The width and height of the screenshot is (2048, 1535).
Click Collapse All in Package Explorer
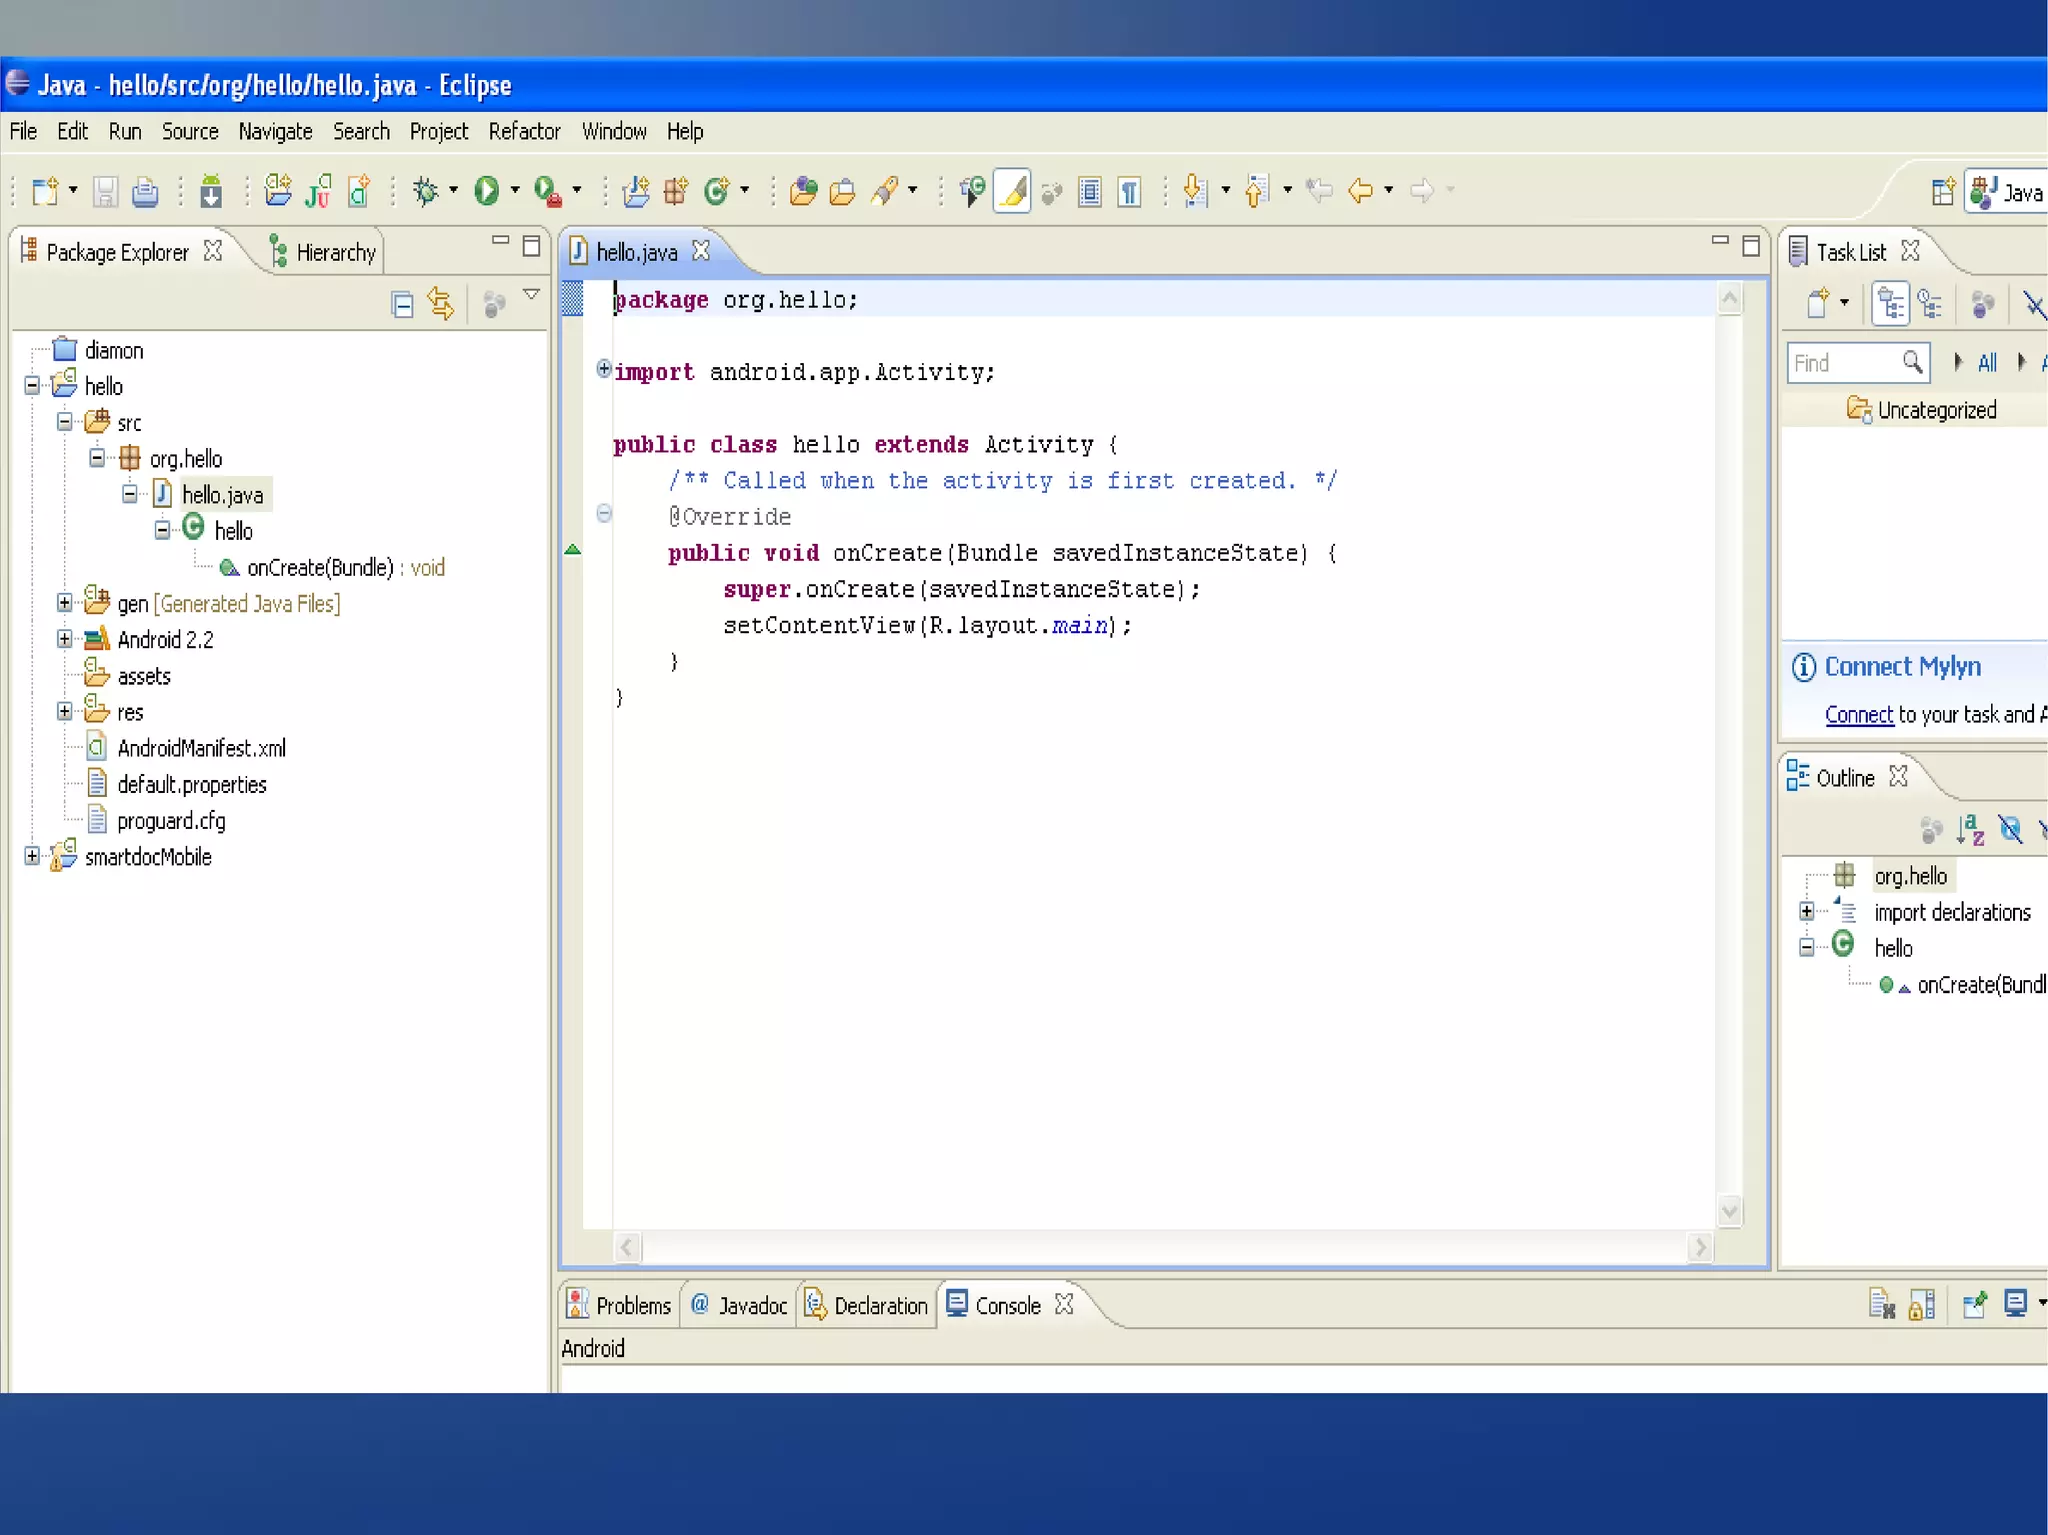click(402, 304)
